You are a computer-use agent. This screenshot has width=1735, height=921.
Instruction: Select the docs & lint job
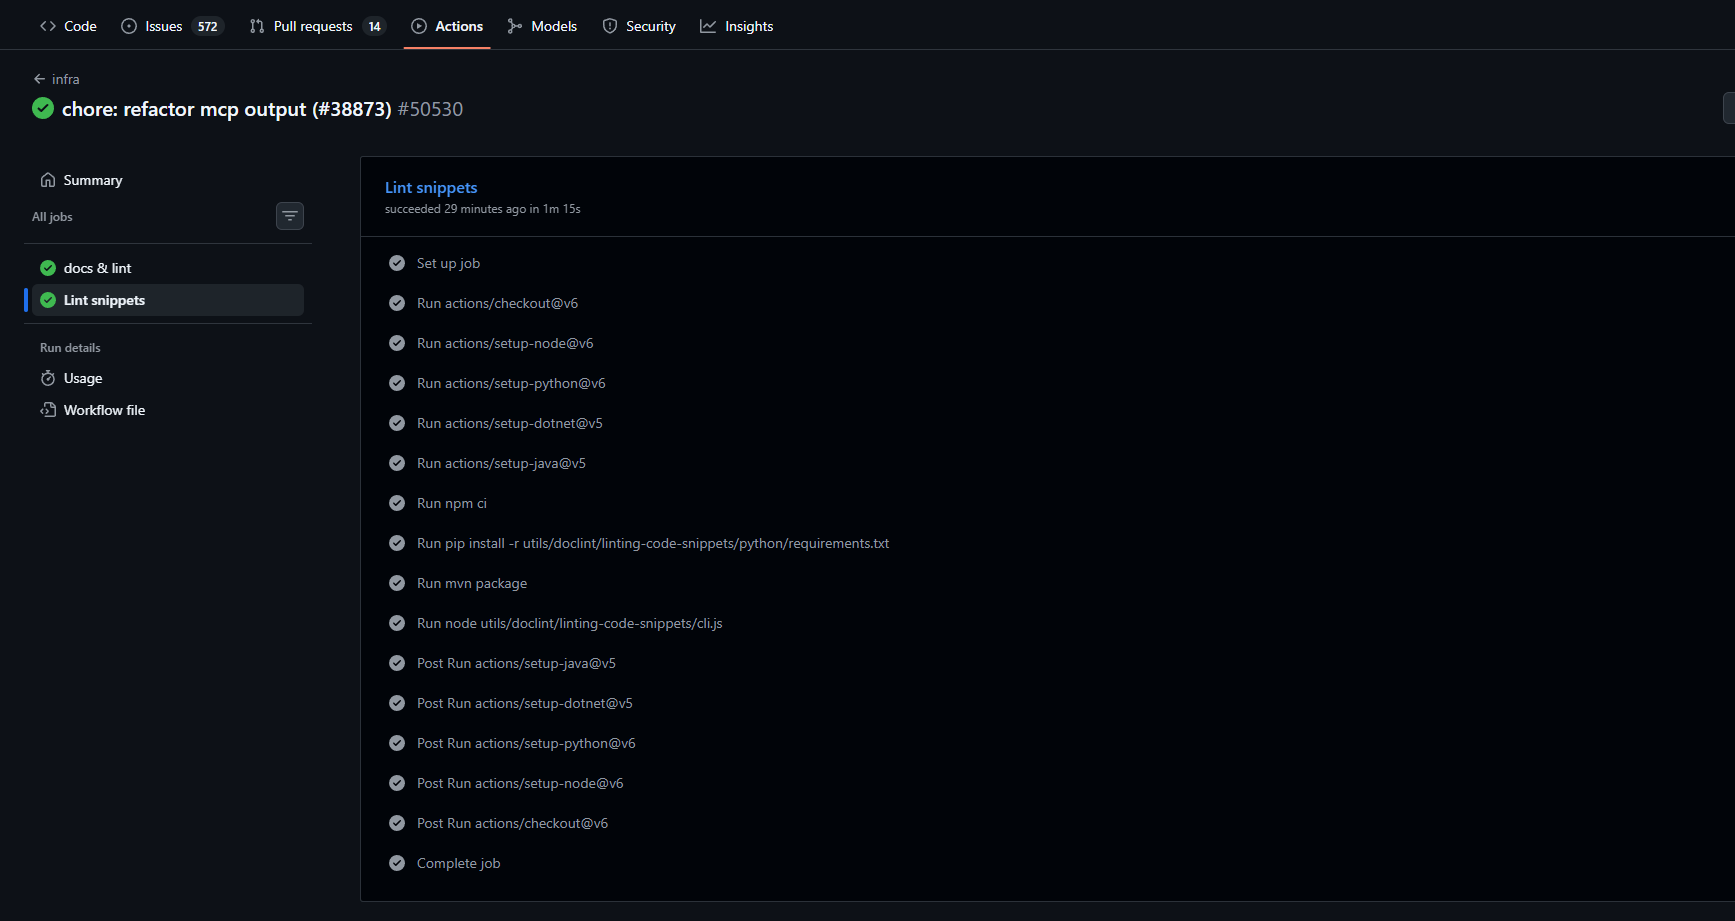pos(97,268)
